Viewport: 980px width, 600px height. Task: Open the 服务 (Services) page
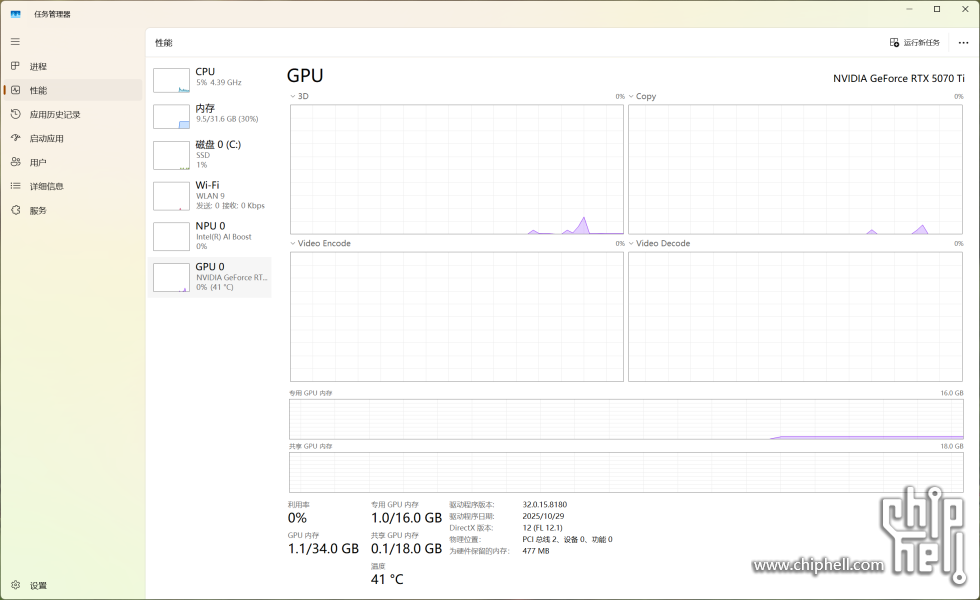37,211
